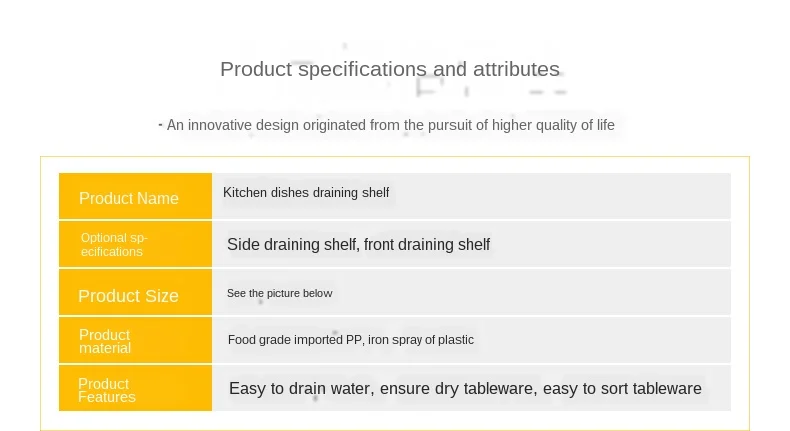Click the "See the picture below" text
This screenshot has width=790, height=431.
point(279,293)
